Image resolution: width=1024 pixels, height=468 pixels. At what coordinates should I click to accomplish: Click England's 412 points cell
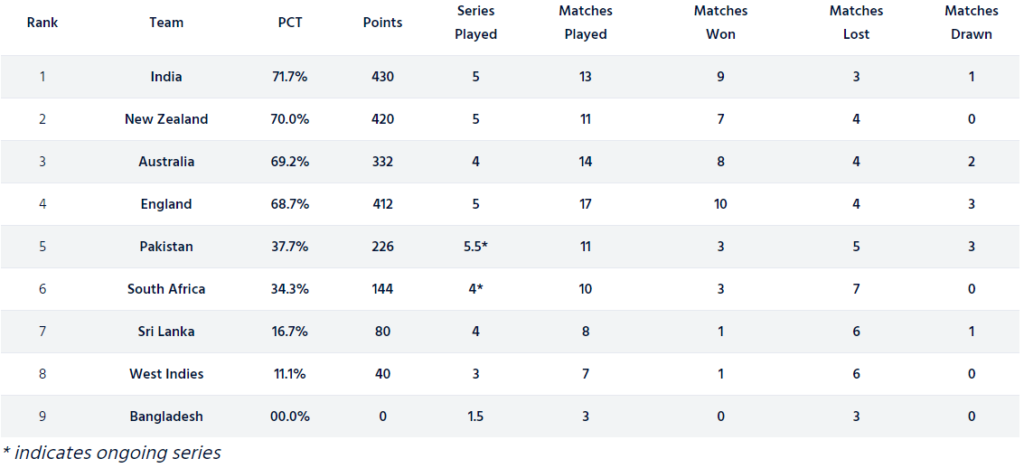(x=382, y=204)
